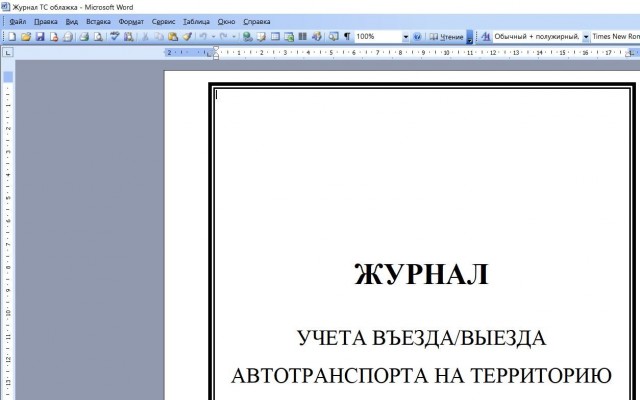Click the left indent marker on the ruler
This screenshot has width=640, height=400.
[216, 57]
